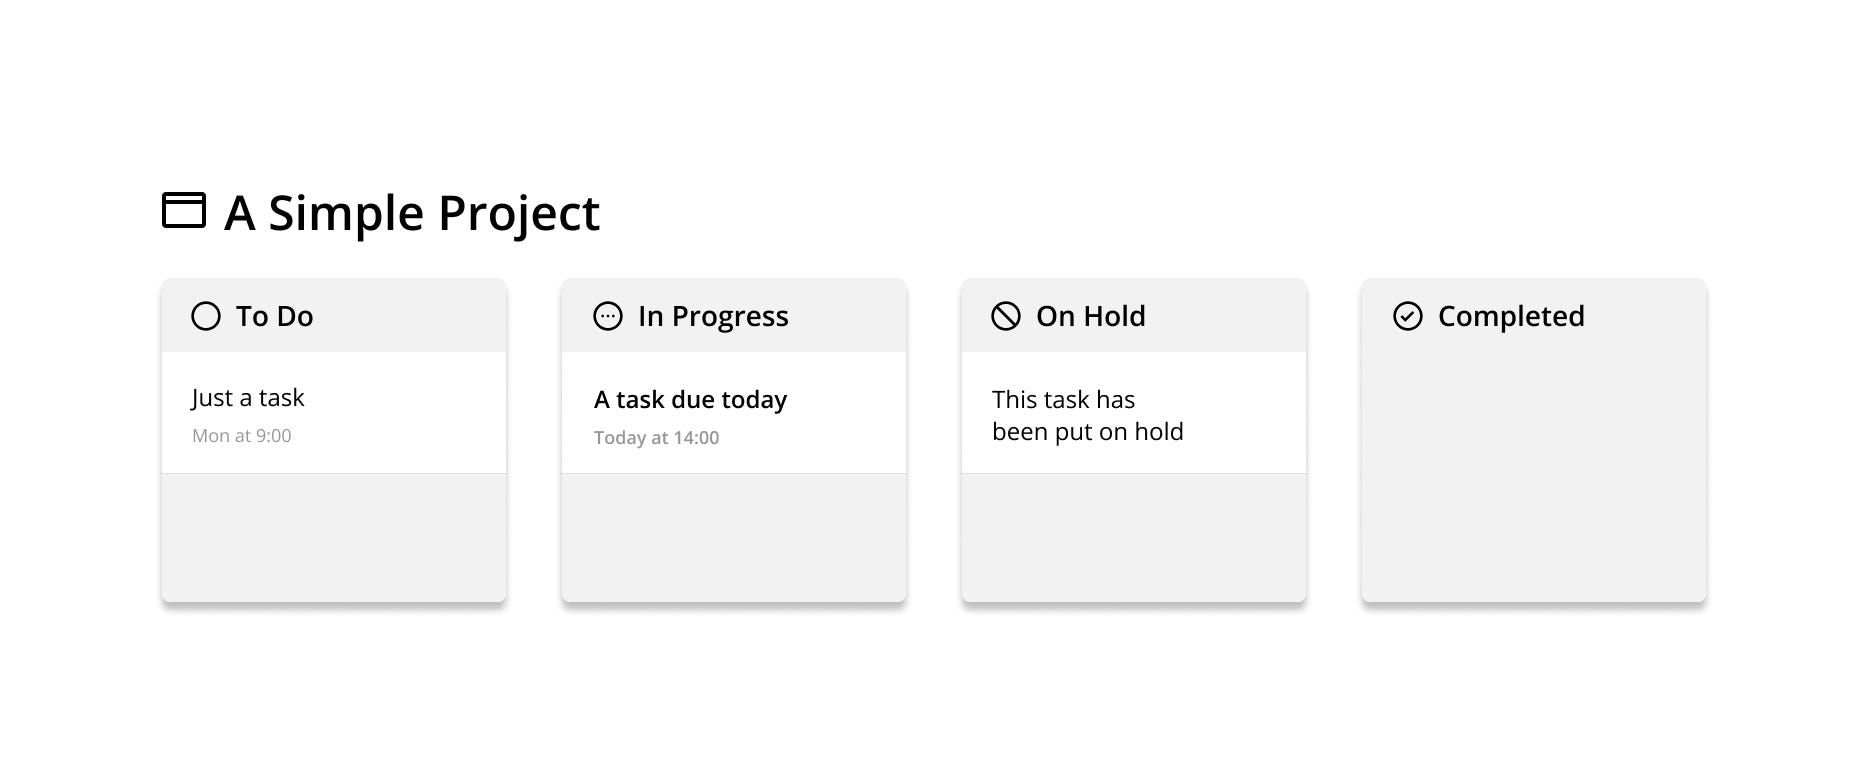Open the task 'This task has been put on hold'
This screenshot has height=778, width=1866.
click(1133, 414)
